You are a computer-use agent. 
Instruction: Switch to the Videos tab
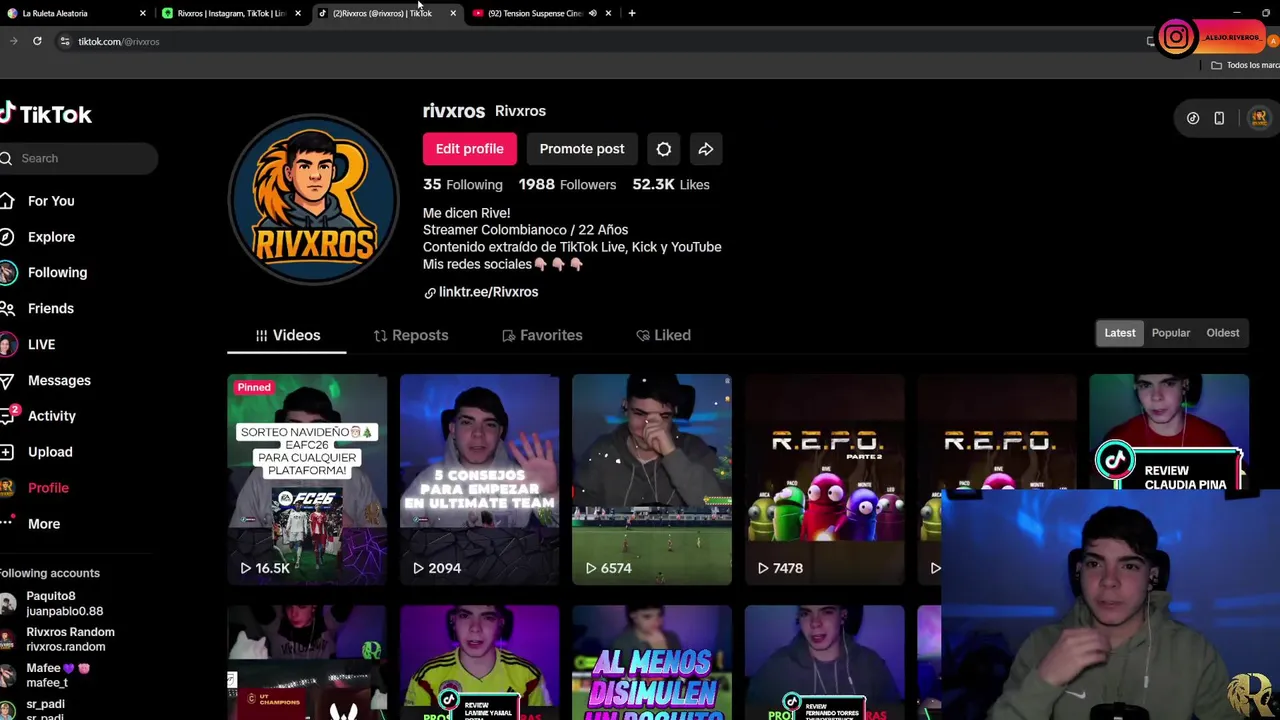click(x=287, y=335)
